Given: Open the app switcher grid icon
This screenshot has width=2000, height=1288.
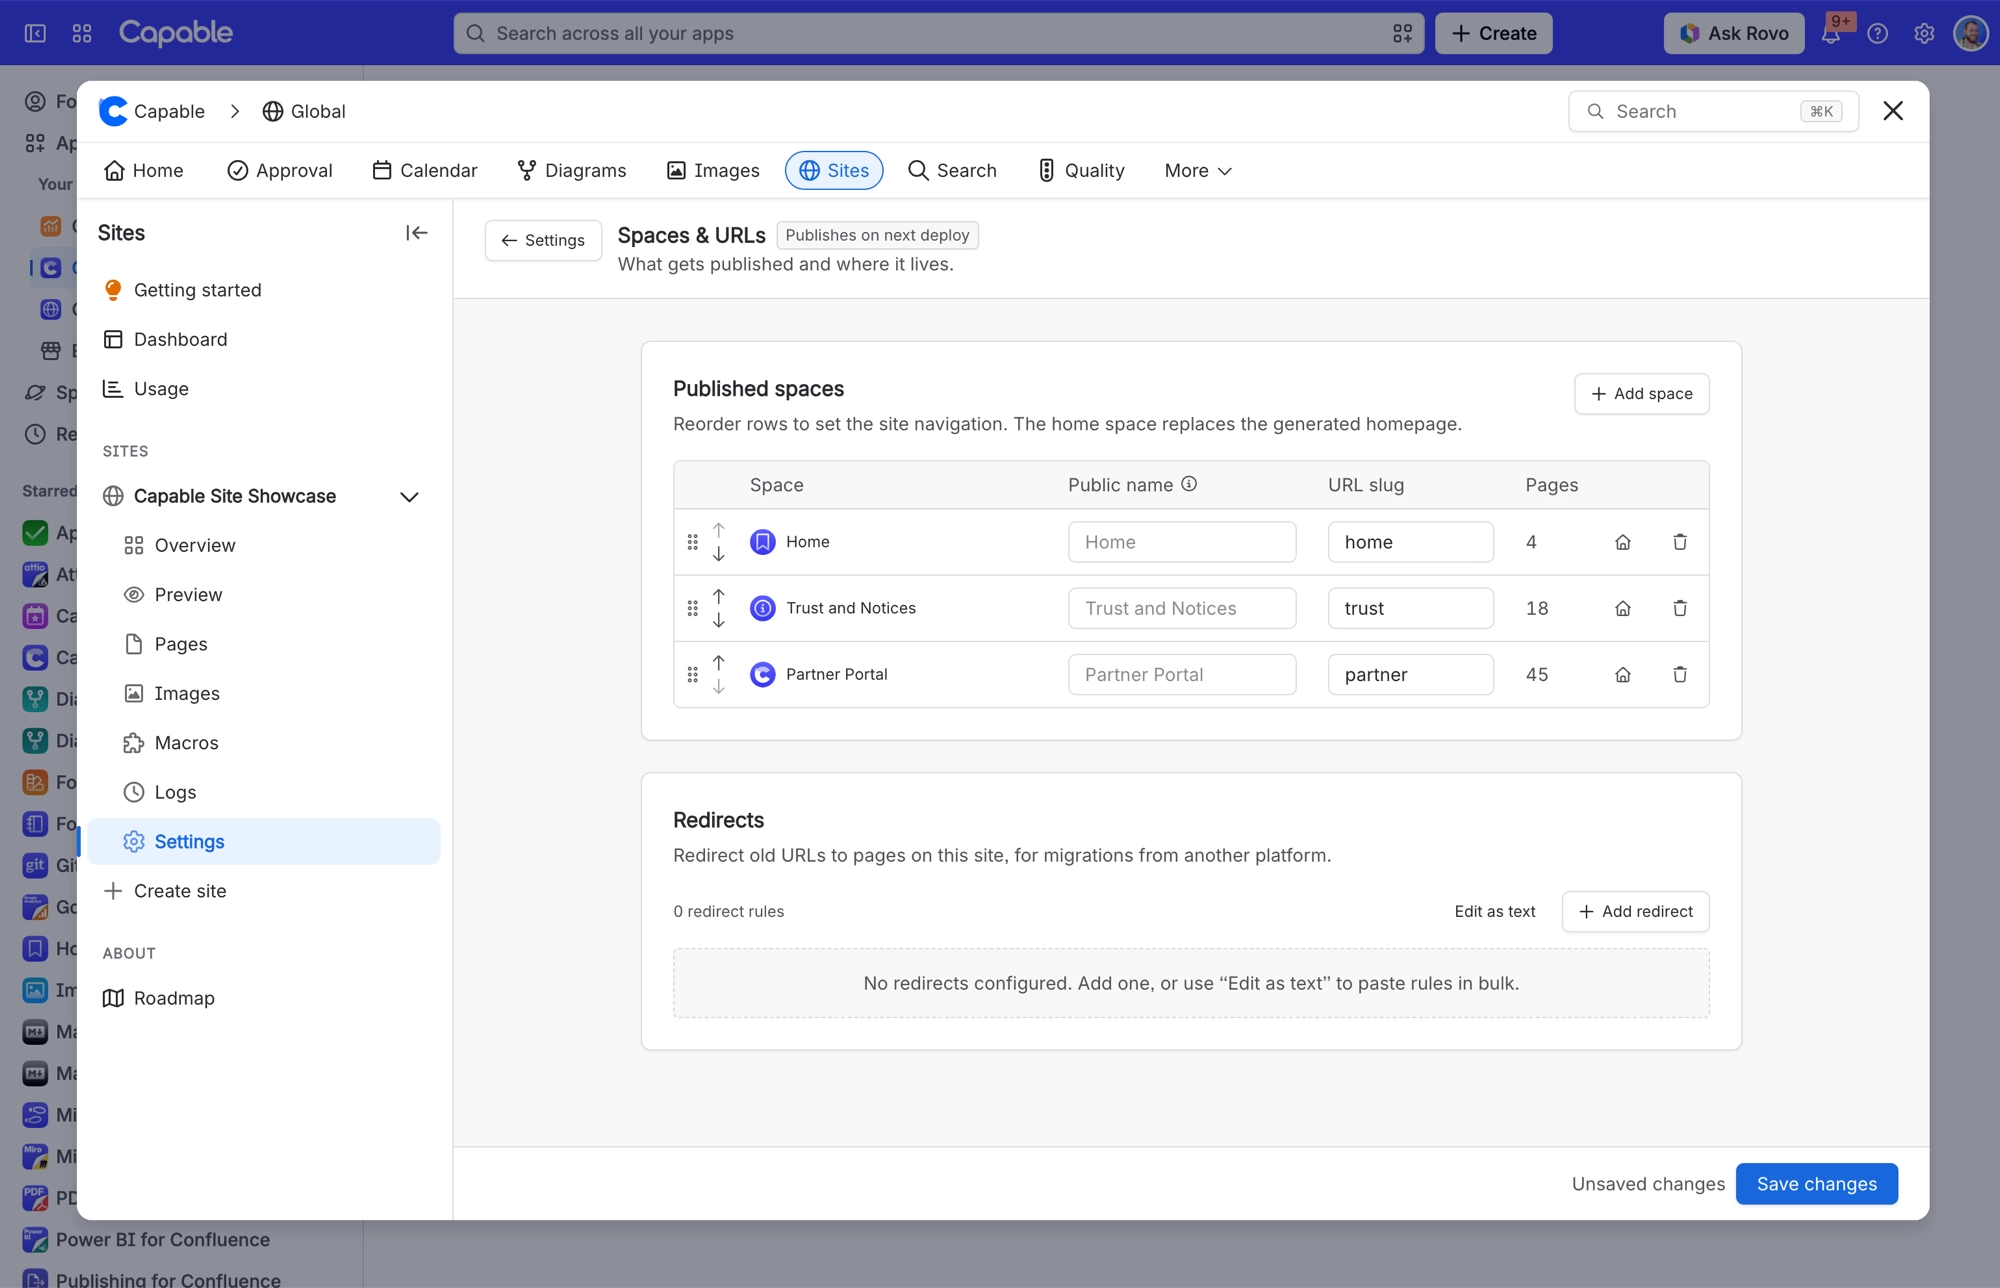Looking at the screenshot, I should point(82,33).
